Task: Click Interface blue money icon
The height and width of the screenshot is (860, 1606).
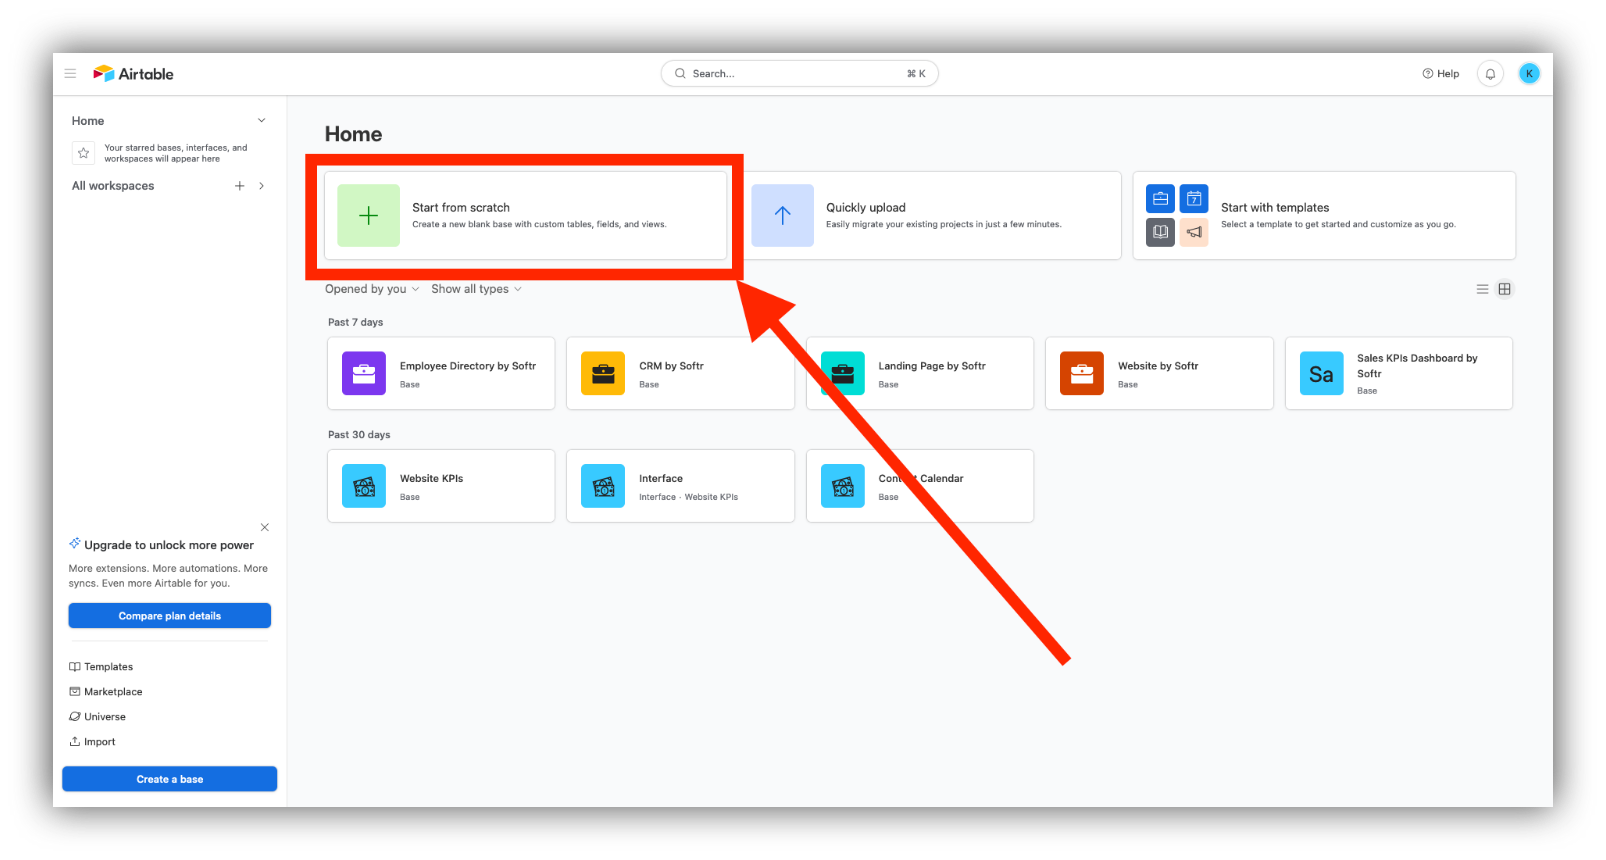Action: 603,486
